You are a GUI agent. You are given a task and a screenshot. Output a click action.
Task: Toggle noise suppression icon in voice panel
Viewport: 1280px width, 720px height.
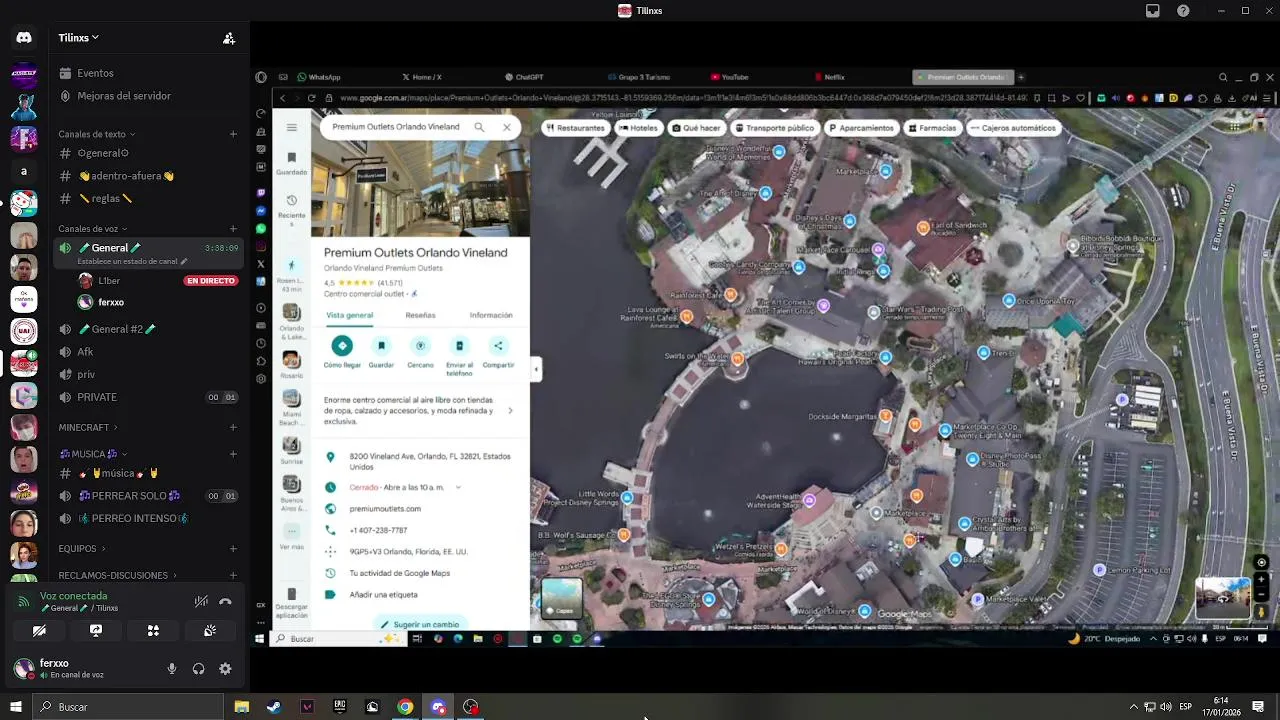(201, 601)
